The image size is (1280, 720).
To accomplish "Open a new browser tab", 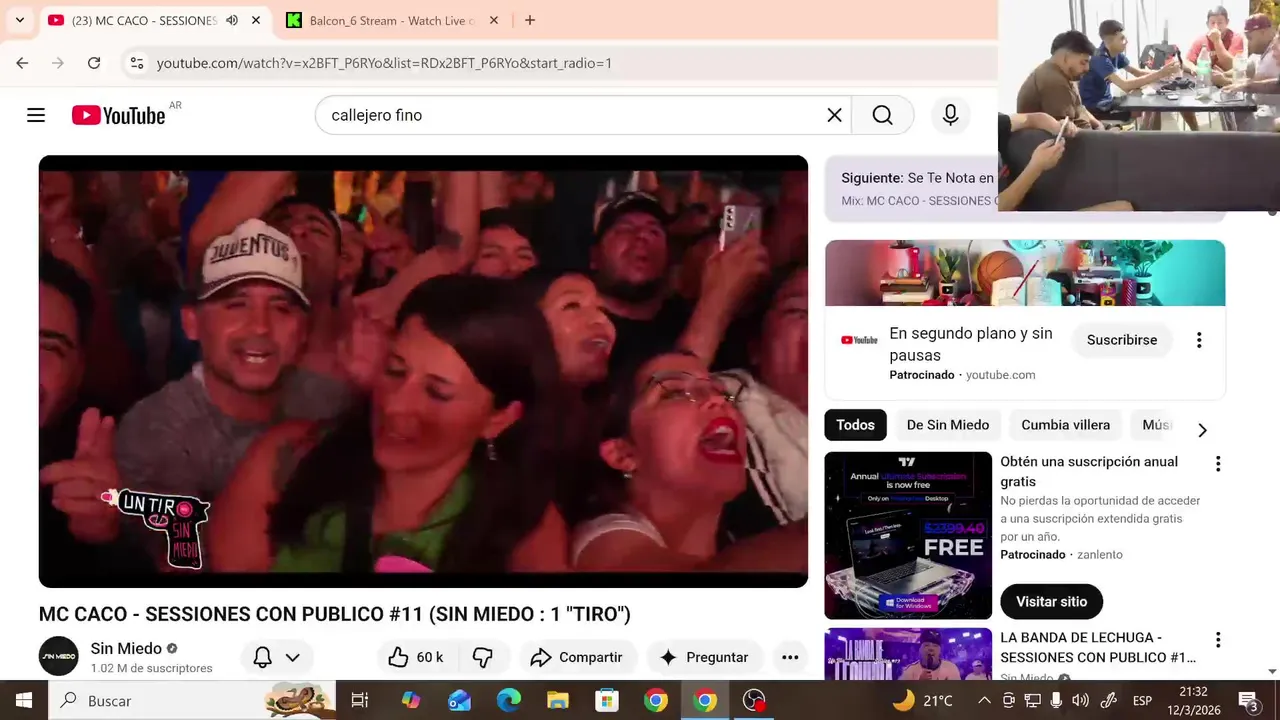I will point(530,20).
